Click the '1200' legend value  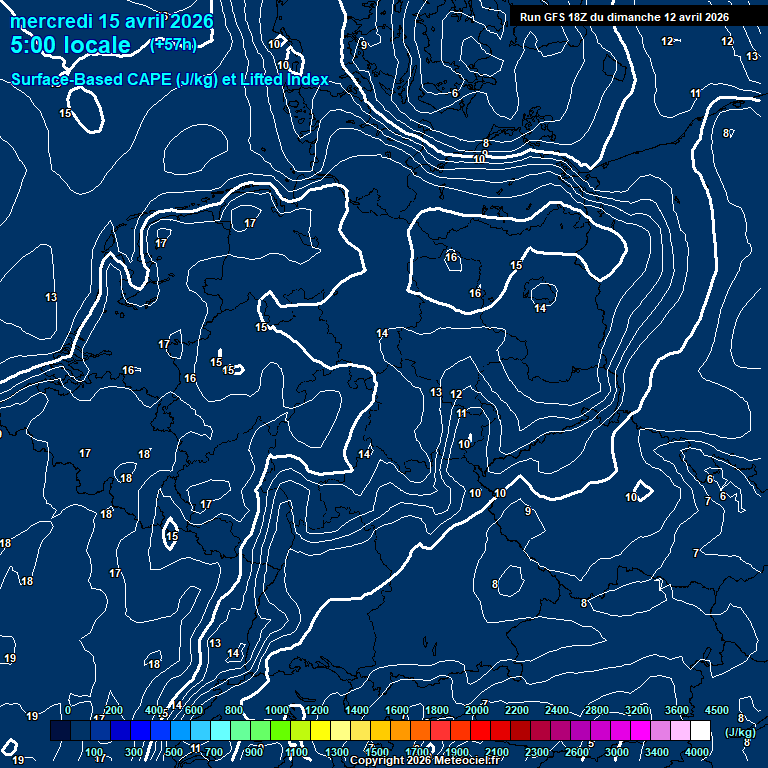pos(316,710)
